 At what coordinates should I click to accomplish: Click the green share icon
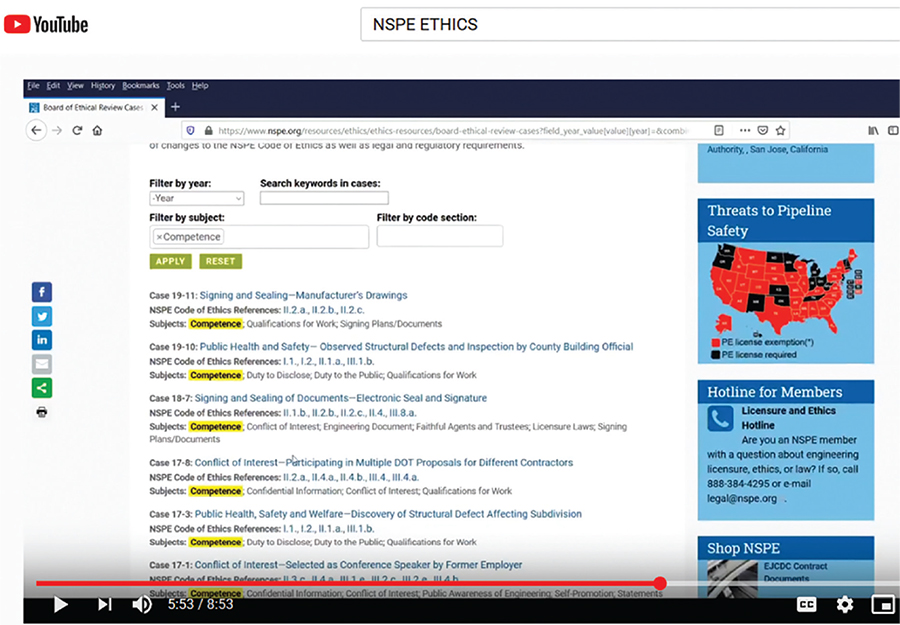(x=42, y=388)
